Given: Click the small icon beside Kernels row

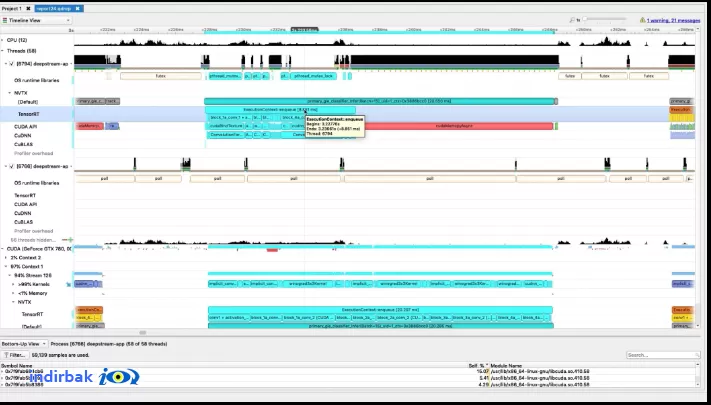Looking at the screenshot, I should coord(68,285).
